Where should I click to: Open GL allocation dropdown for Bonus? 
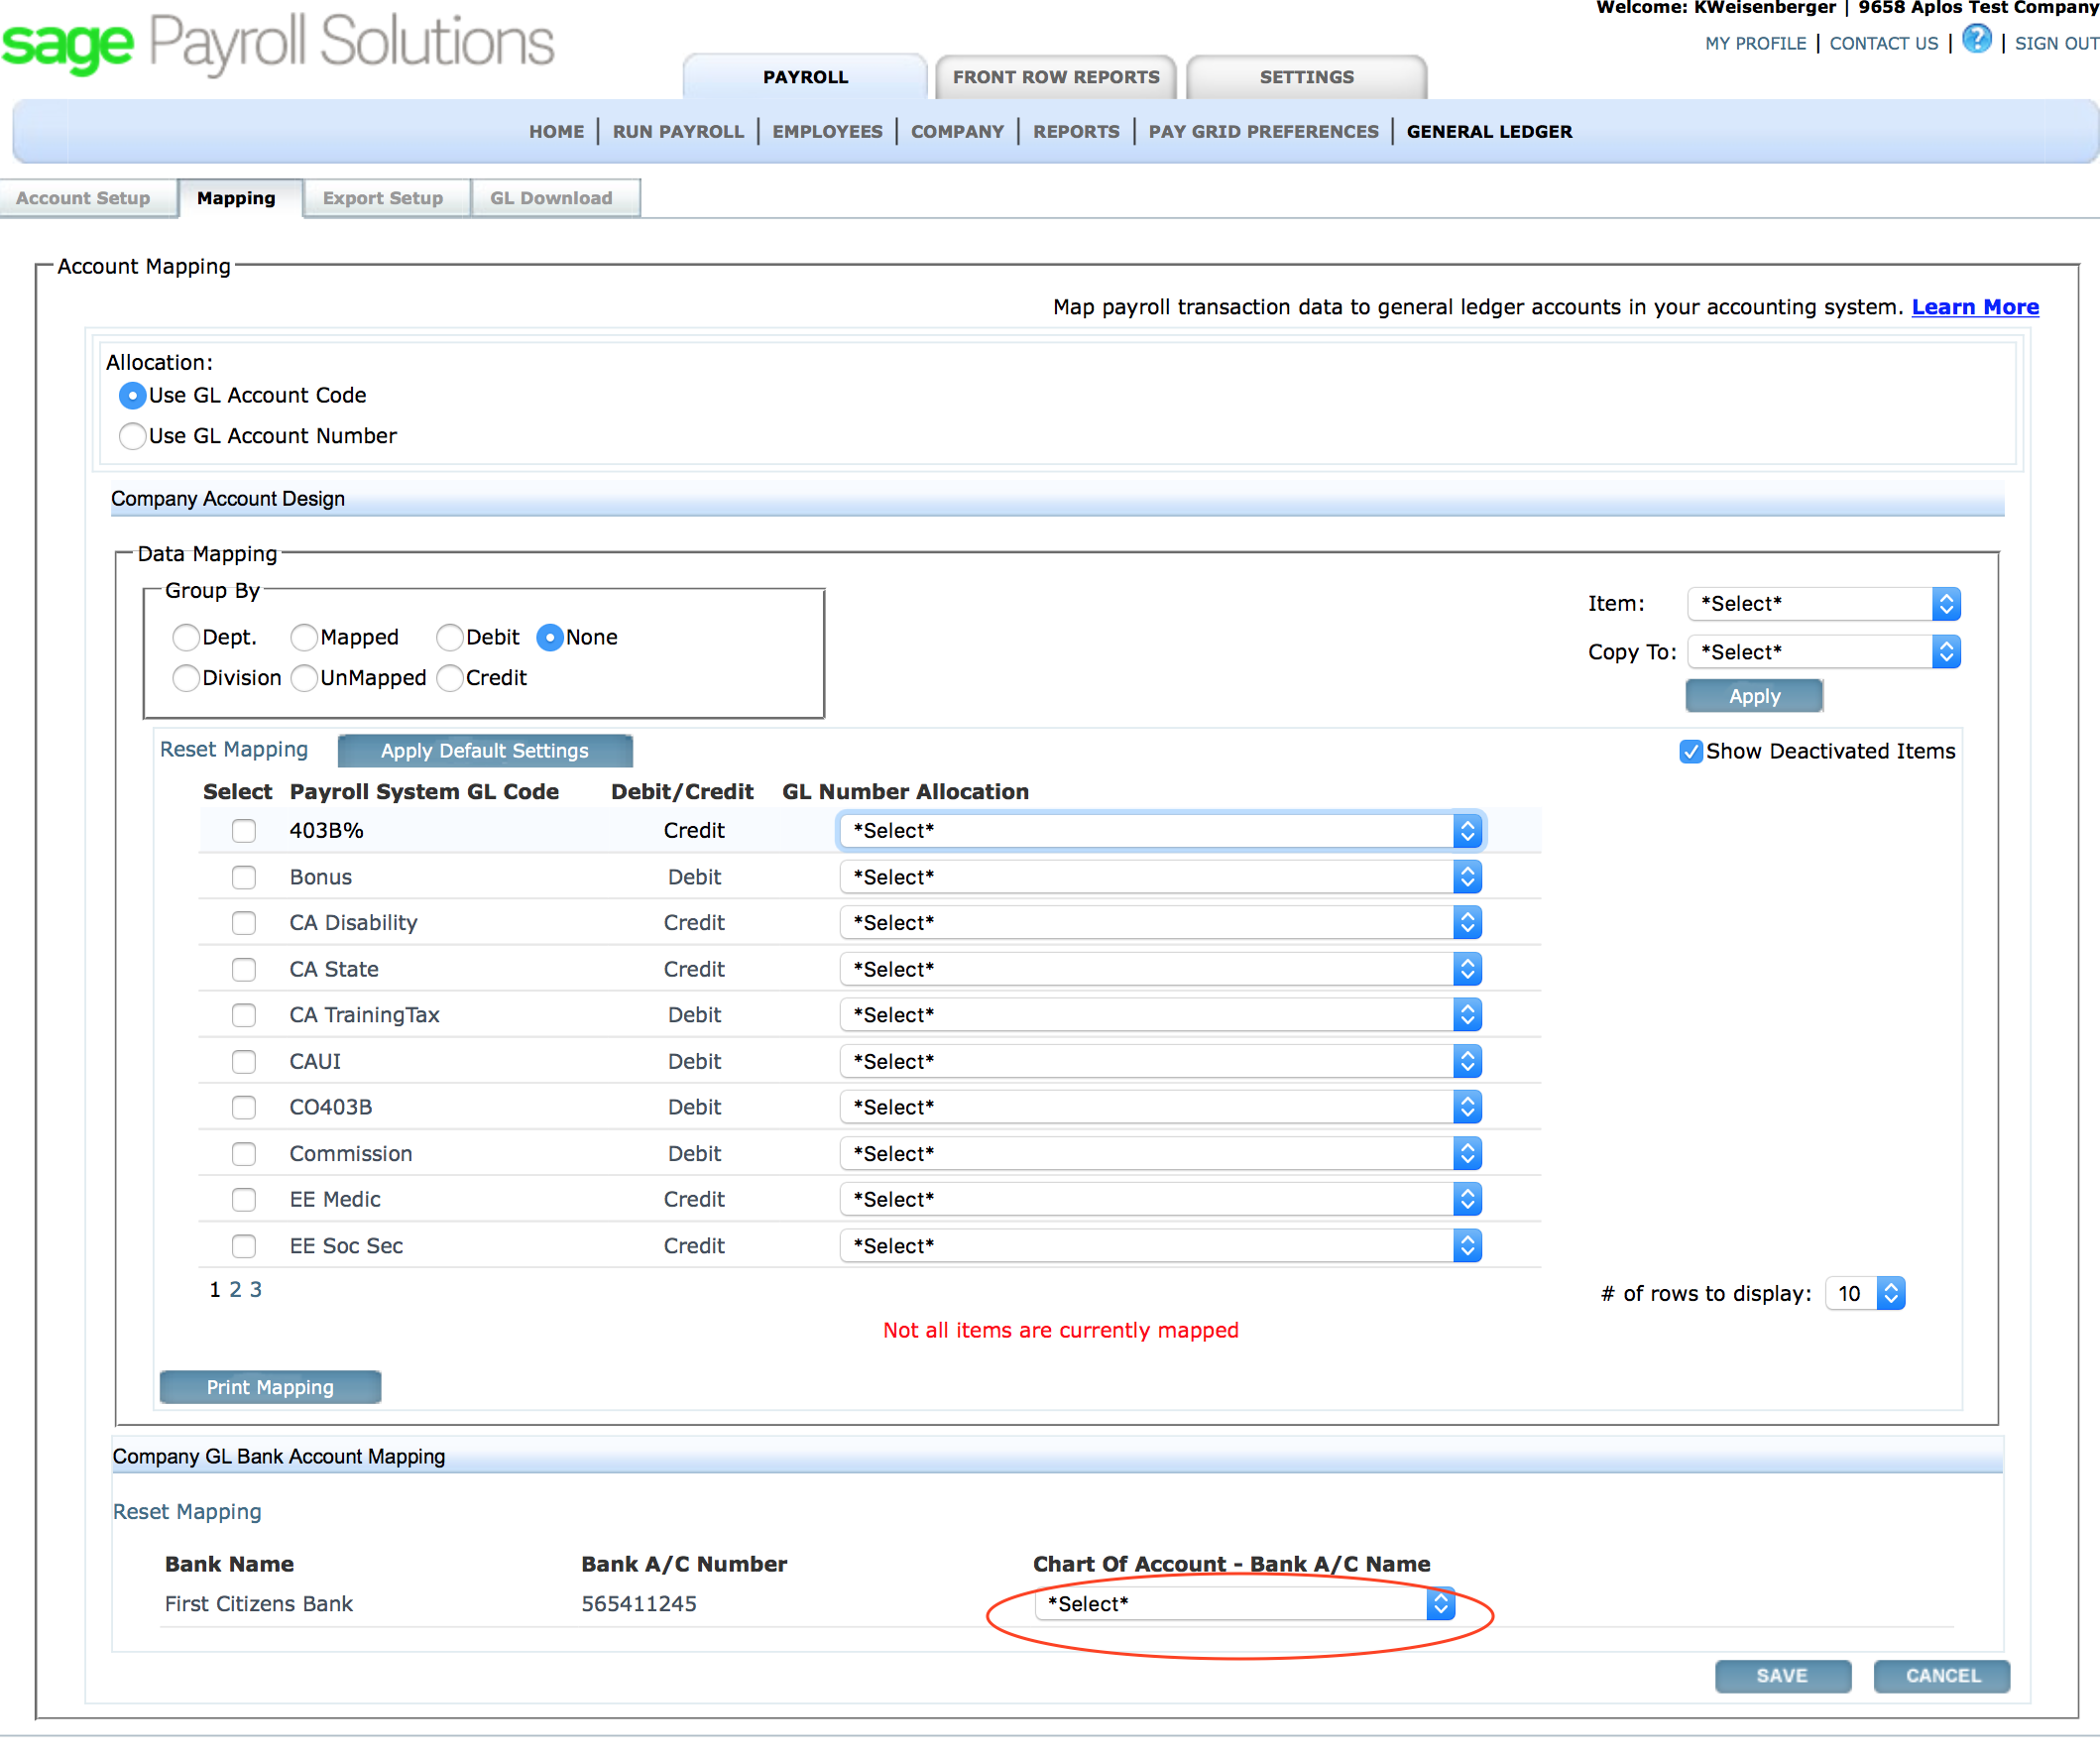click(x=1161, y=878)
